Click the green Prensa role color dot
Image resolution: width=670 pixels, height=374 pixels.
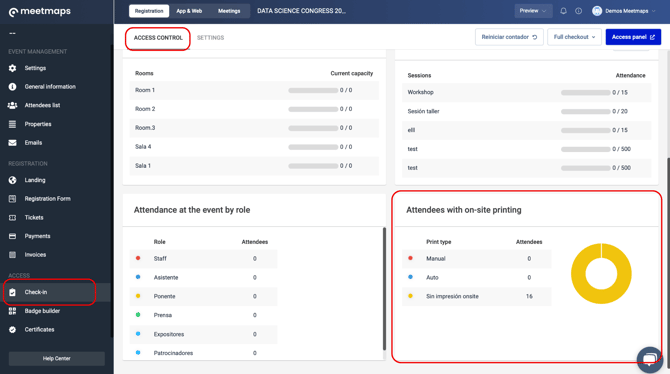click(138, 315)
